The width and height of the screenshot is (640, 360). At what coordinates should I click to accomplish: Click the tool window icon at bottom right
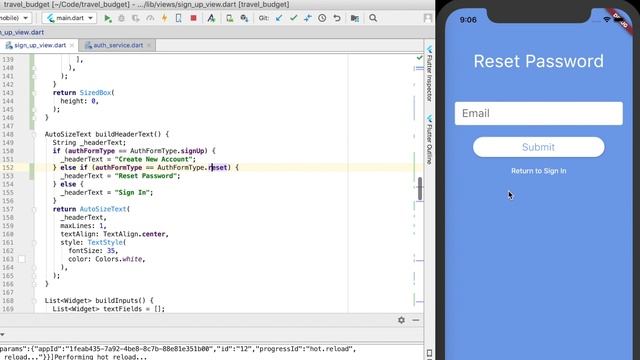[429, 353]
